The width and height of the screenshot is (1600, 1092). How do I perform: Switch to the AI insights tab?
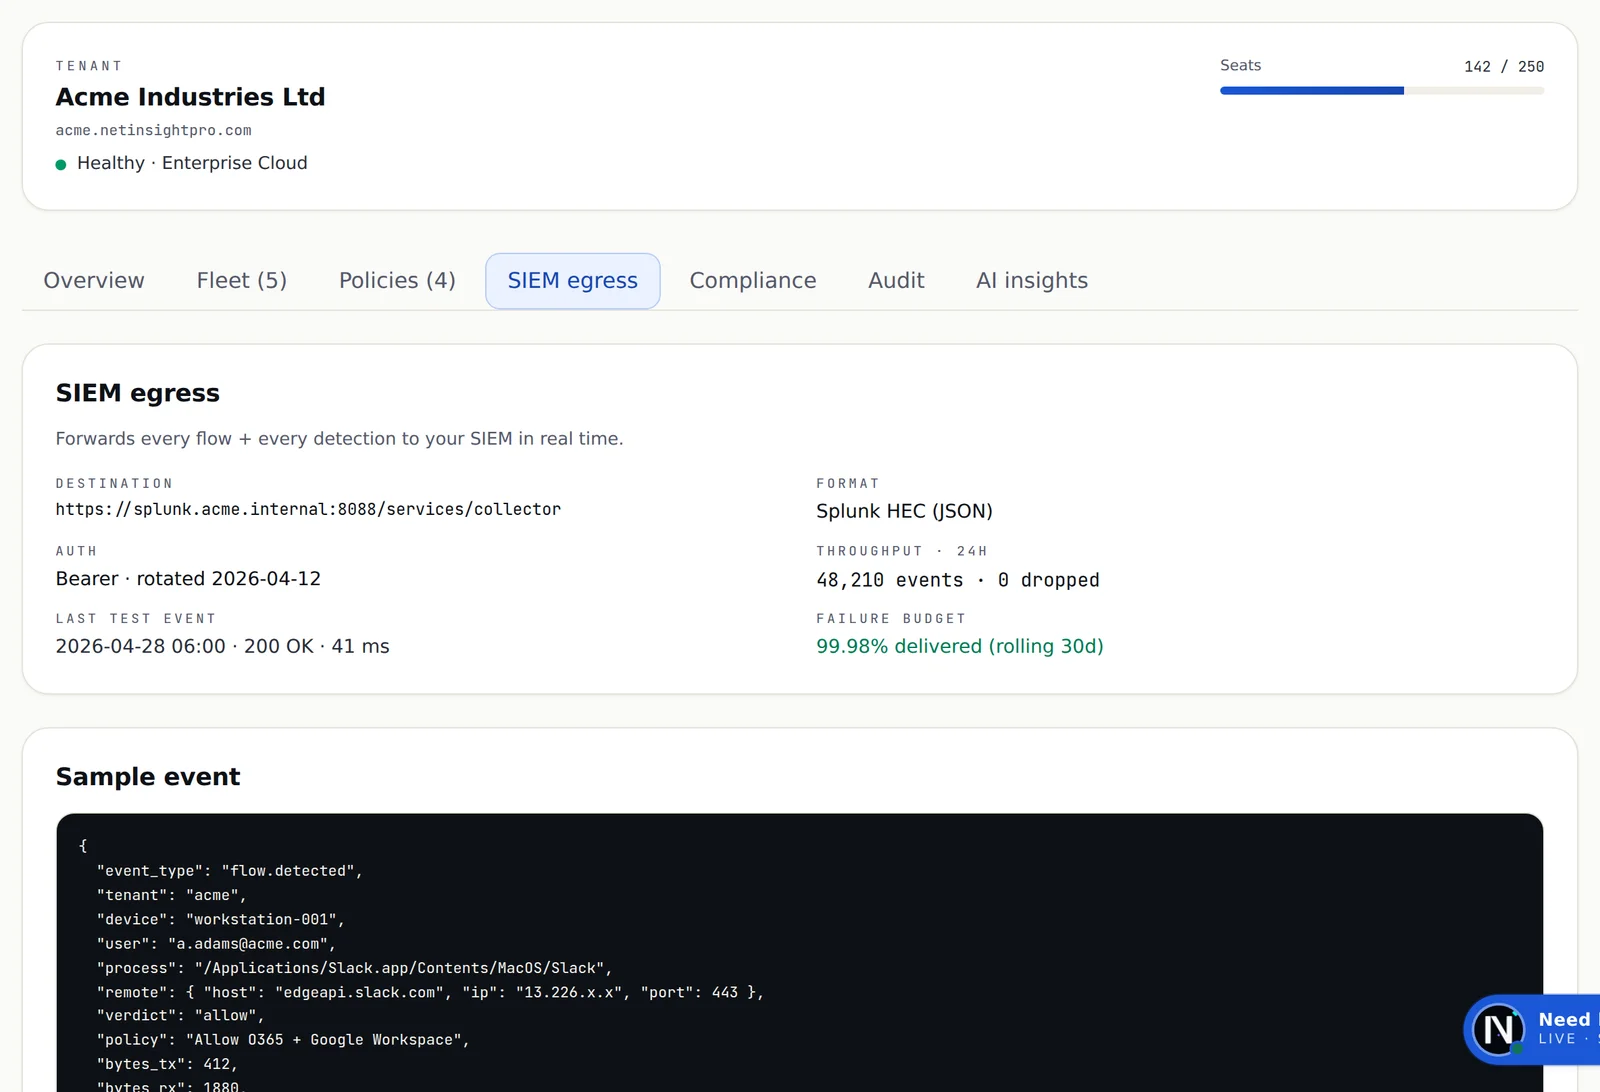pos(1032,281)
